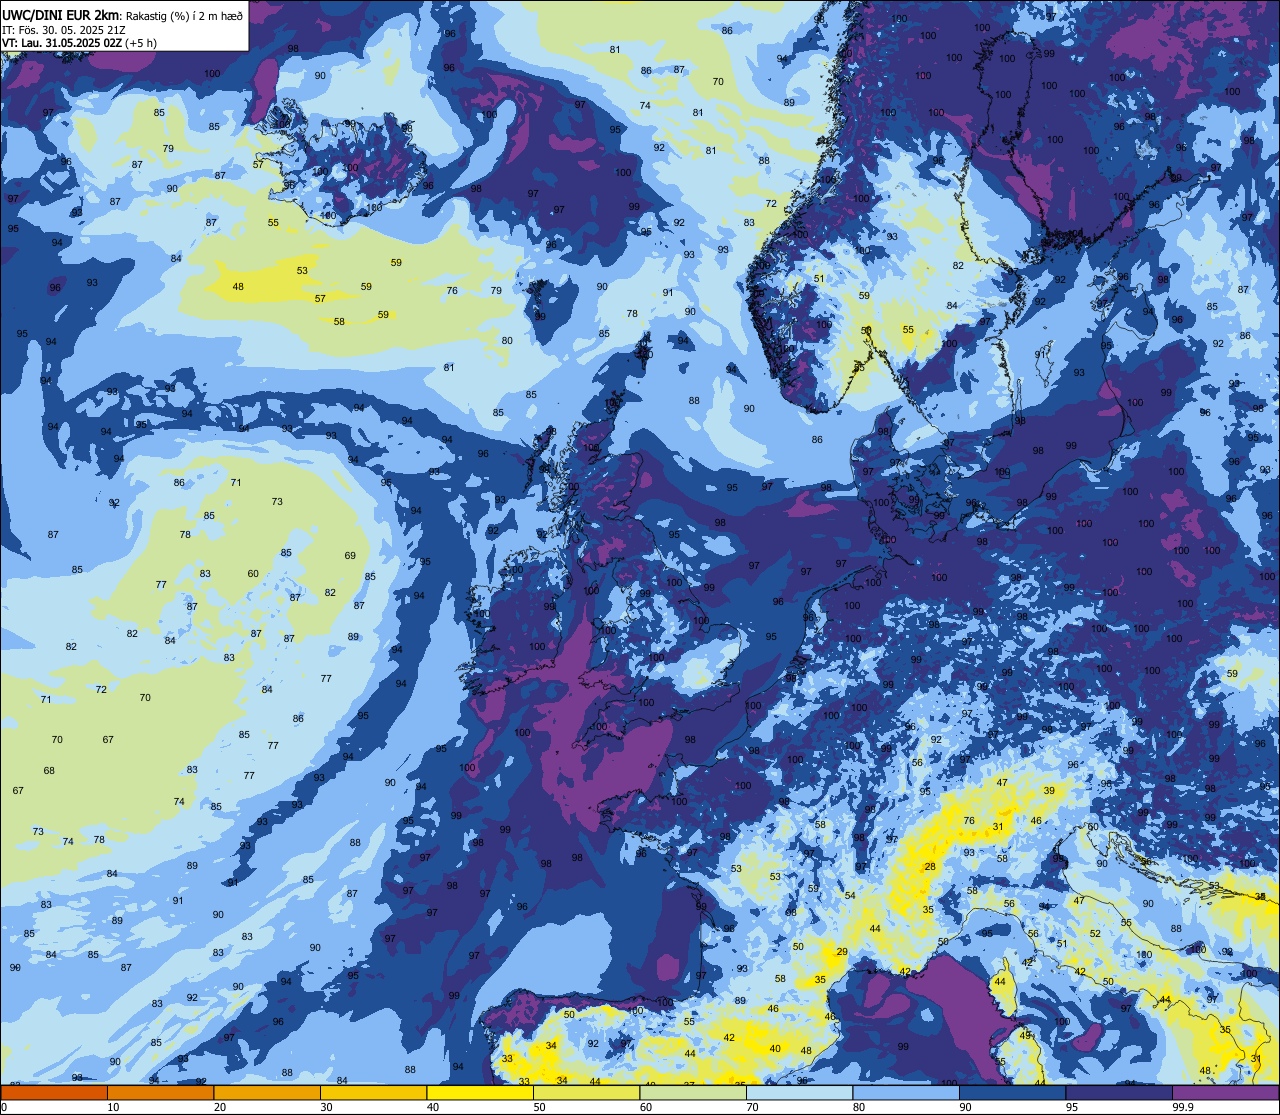Click the 'VT: Lau. 31.05.2025 02Z' line
Viewport: 1280px width, 1115px height.
(62, 42)
